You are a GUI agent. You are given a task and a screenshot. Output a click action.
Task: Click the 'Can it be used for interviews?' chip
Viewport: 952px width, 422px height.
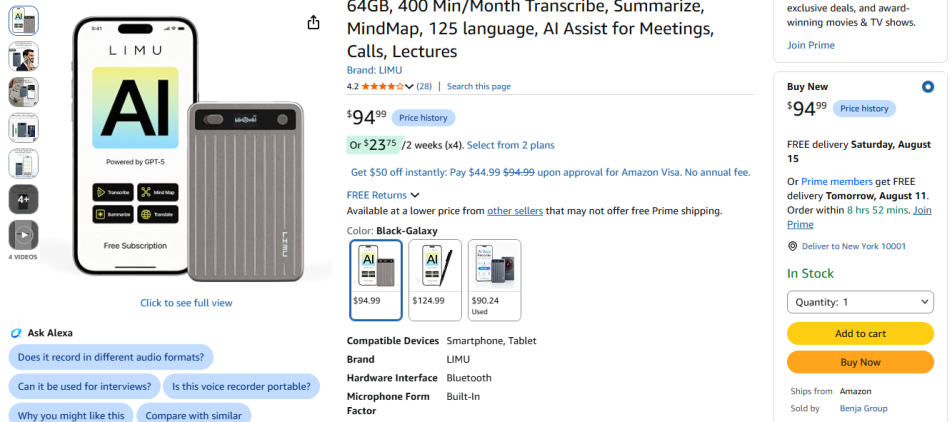[x=84, y=386]
